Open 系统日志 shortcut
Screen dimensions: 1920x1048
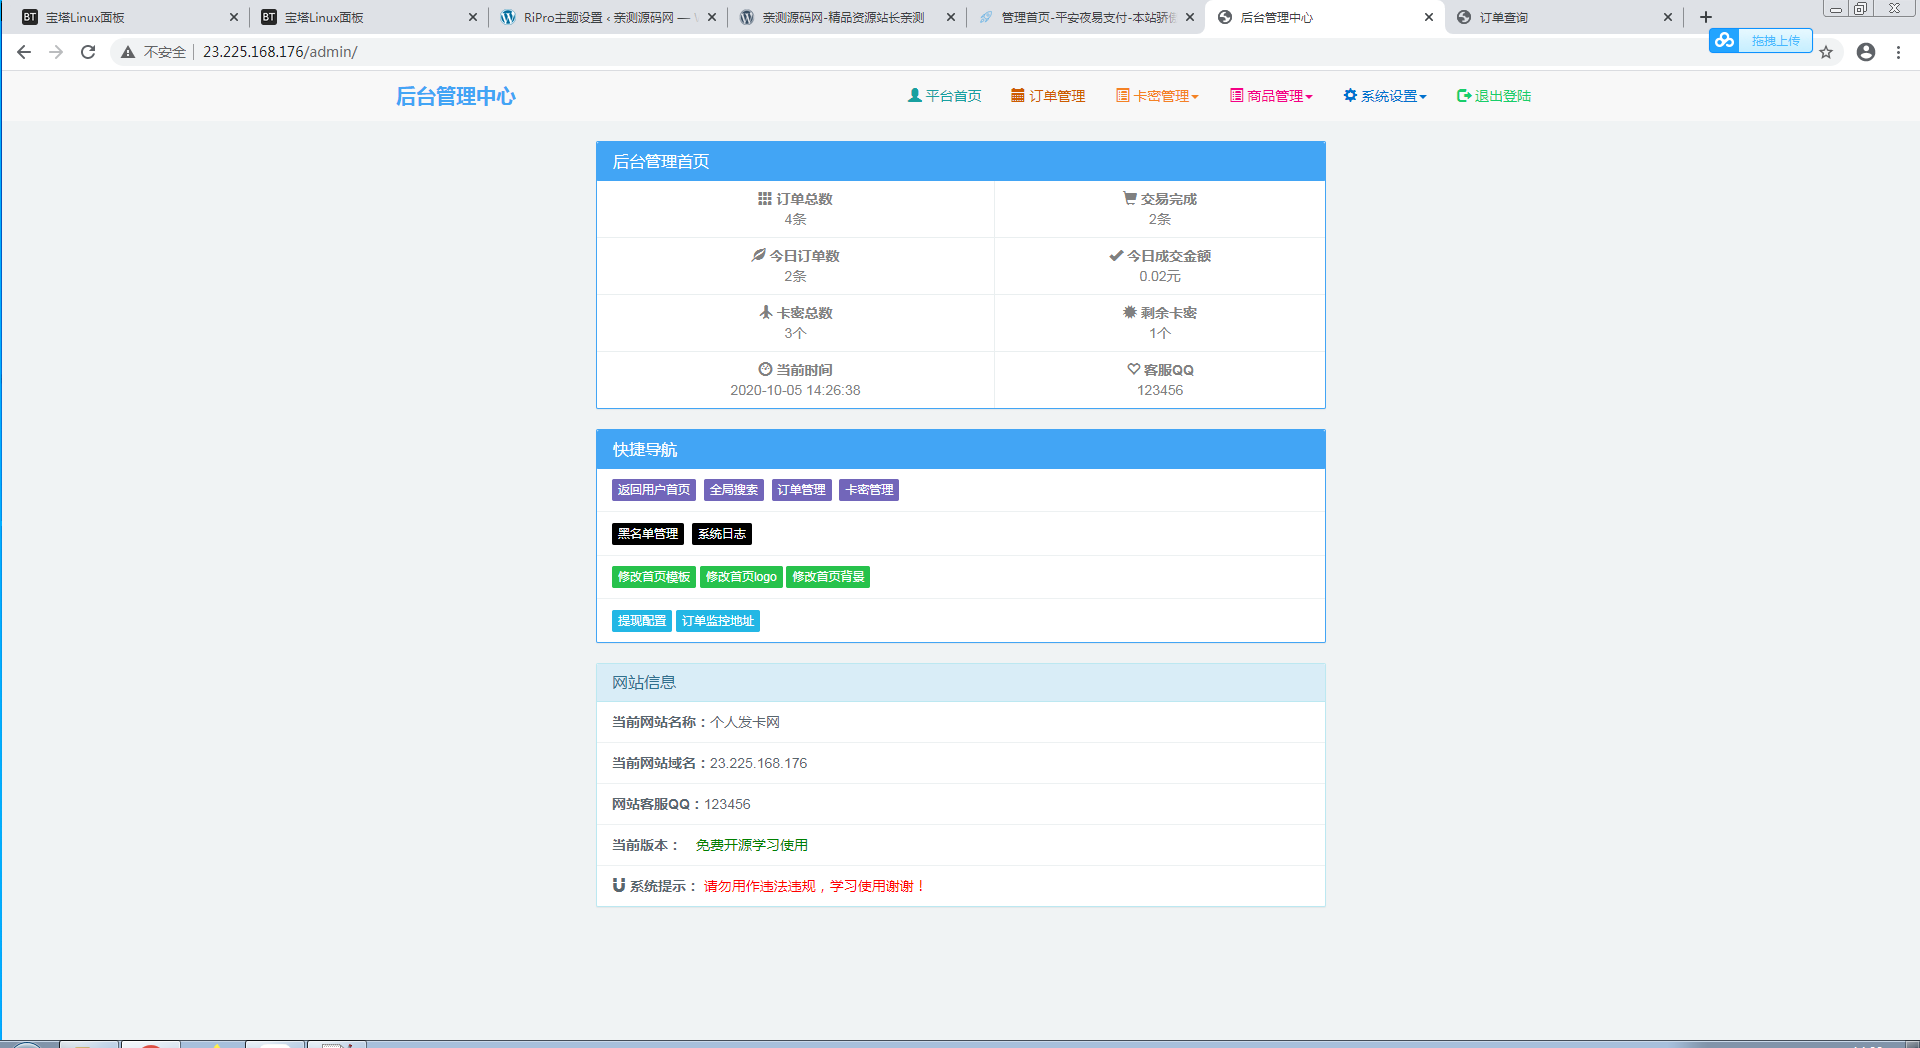[722, 534]
